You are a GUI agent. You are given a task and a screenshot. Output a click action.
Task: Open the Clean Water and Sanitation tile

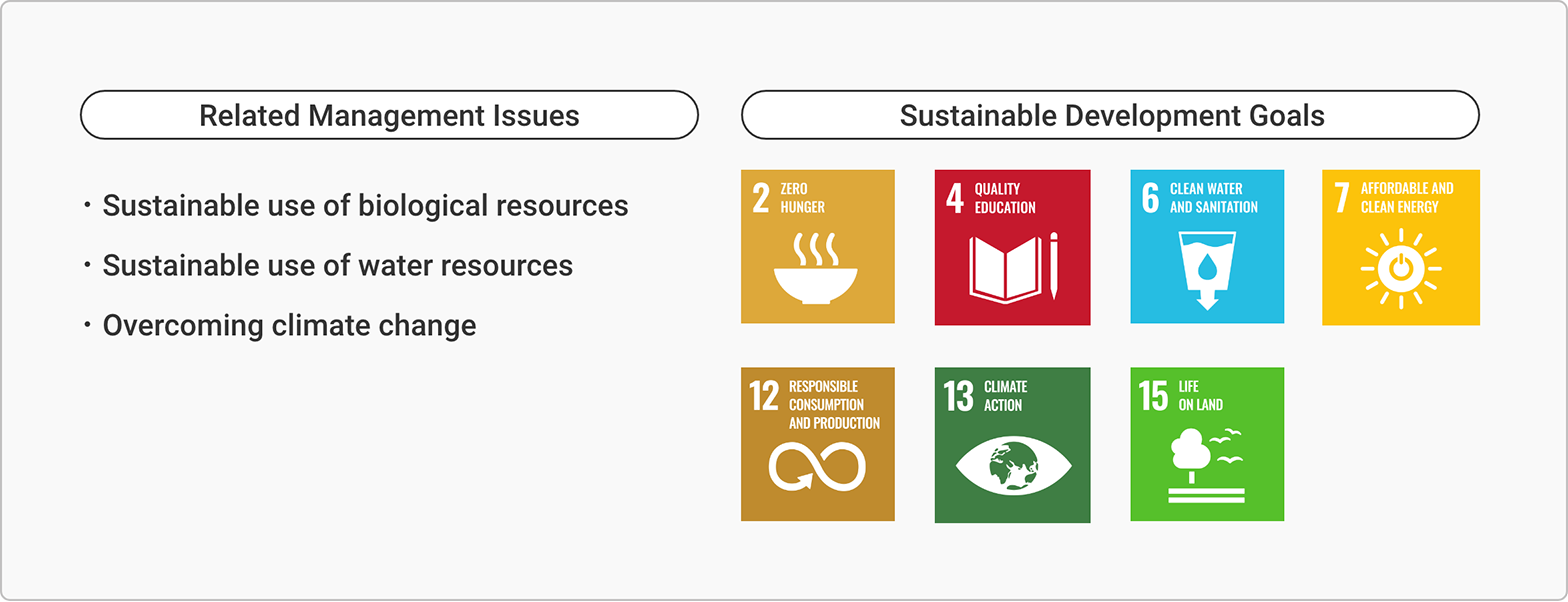pyautogui.click(x=1207, y=246)
